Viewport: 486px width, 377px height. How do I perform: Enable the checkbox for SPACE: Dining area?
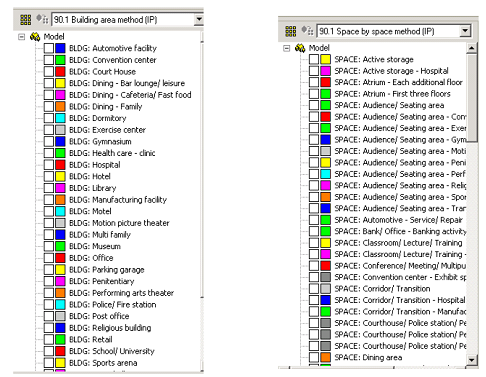tap(314, 357)
